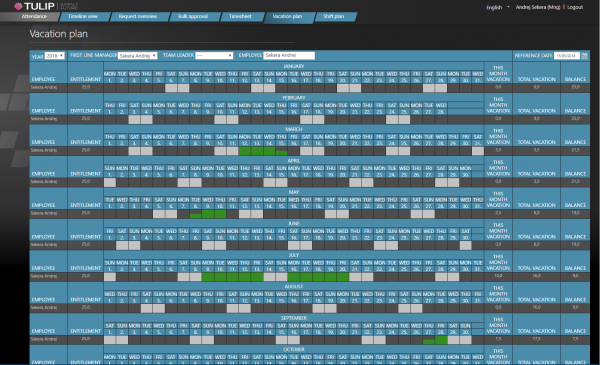Switch to the Shift plan tab
Screen dimensions: 600x365
[334, 16]
